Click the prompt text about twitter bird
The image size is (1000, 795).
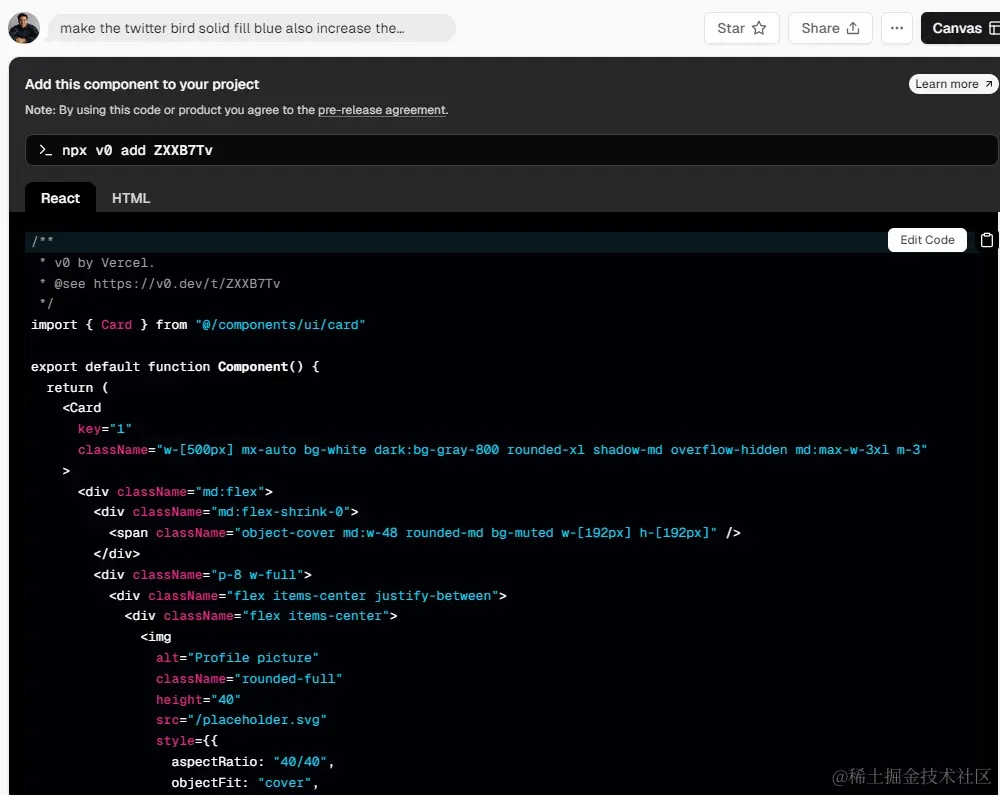[x=232, y=28]
